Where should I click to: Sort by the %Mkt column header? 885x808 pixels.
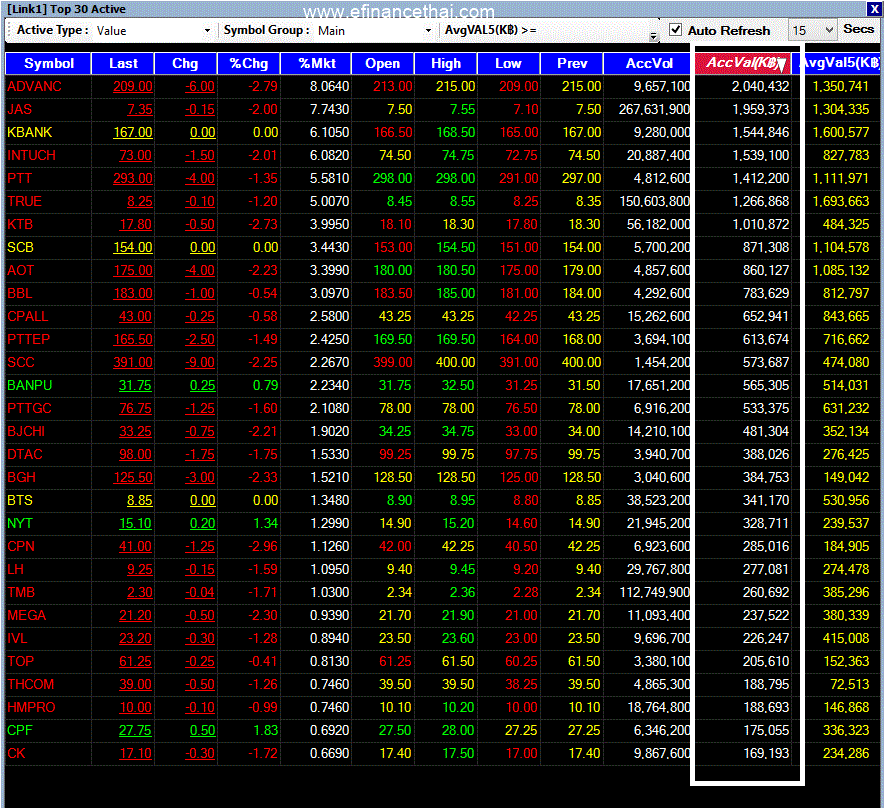(x=317, y=63)
